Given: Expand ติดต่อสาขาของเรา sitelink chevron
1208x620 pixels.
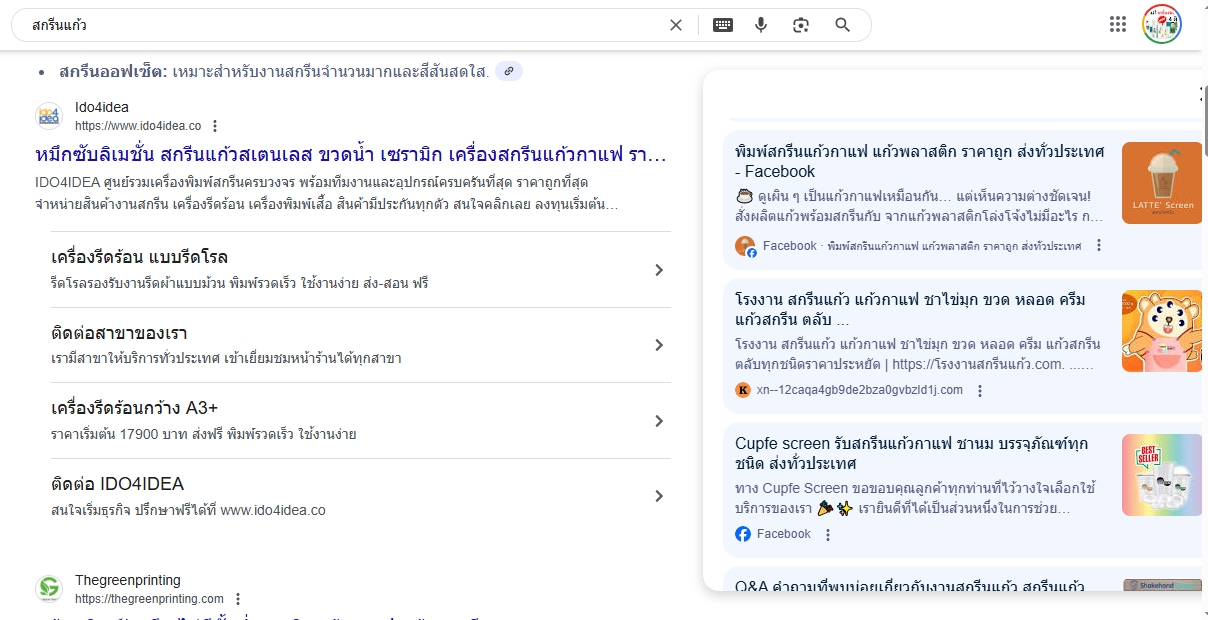Looking at the screenshot, I should click(x=659, y=345).
